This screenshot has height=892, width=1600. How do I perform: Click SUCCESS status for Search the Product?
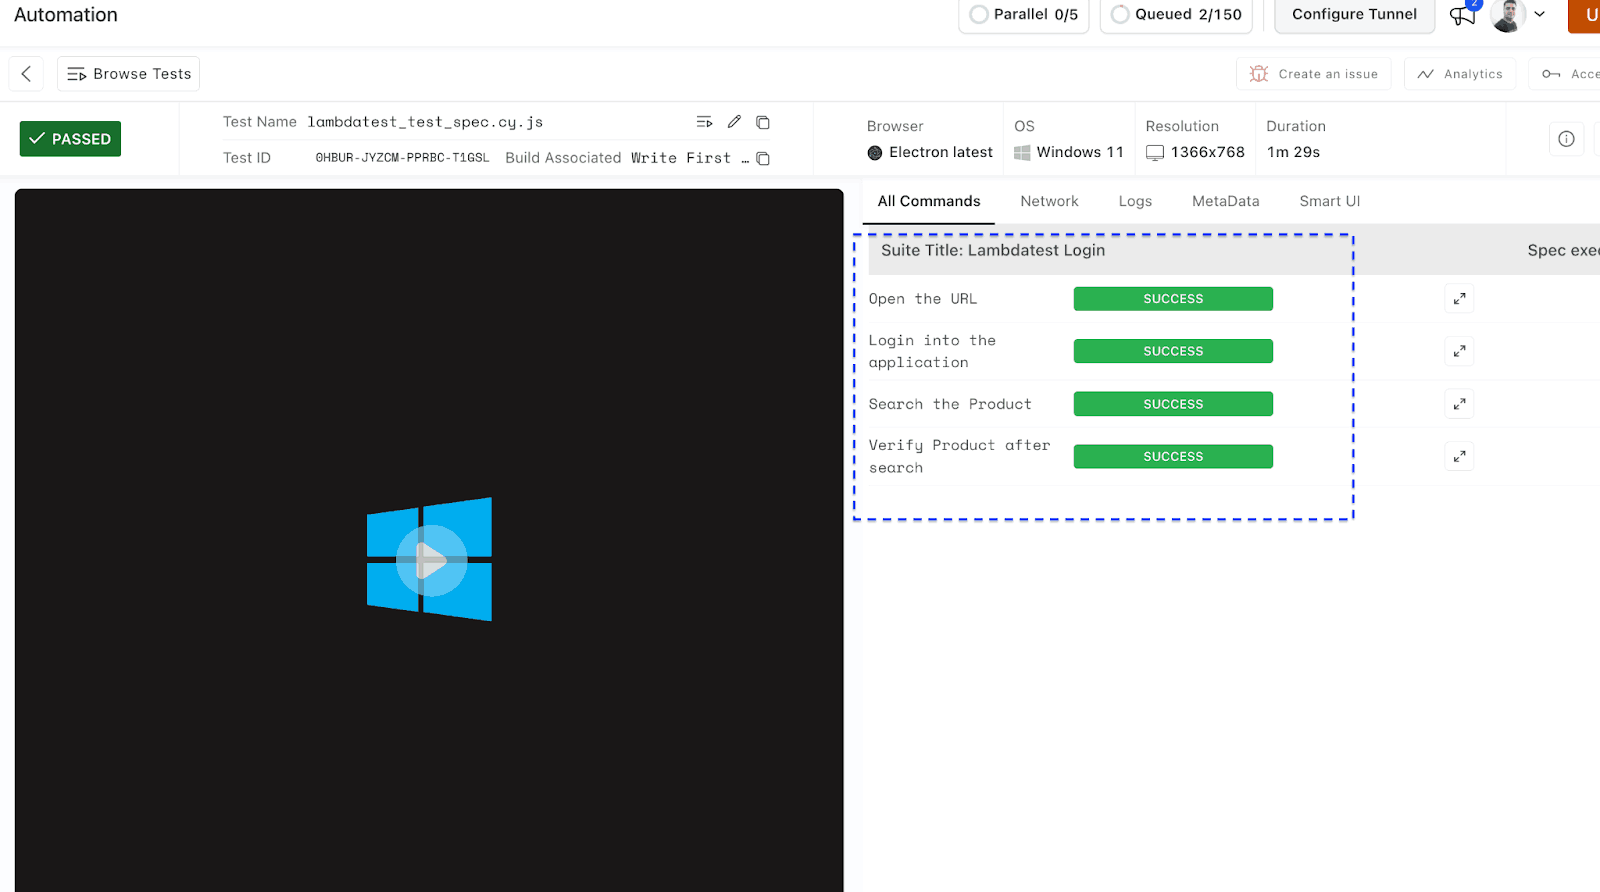pos(1173,404)
